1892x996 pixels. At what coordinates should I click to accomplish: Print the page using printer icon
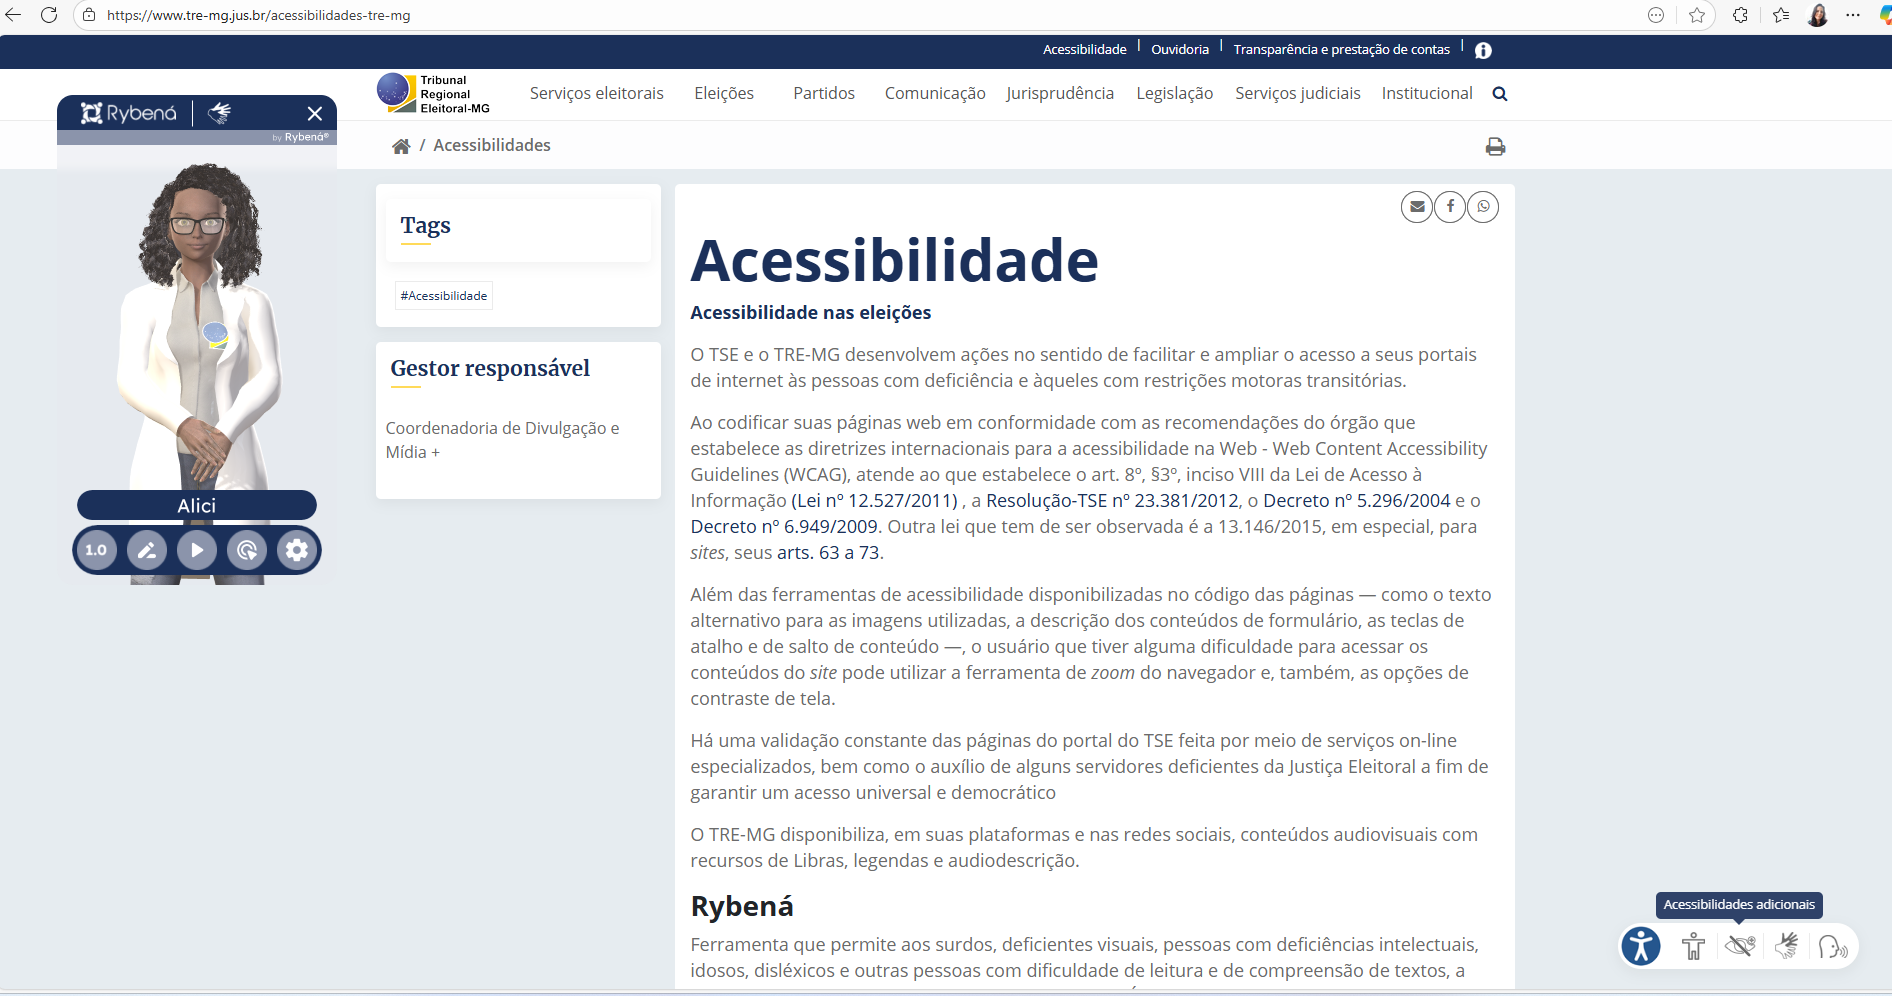(x=1495, y=147)
